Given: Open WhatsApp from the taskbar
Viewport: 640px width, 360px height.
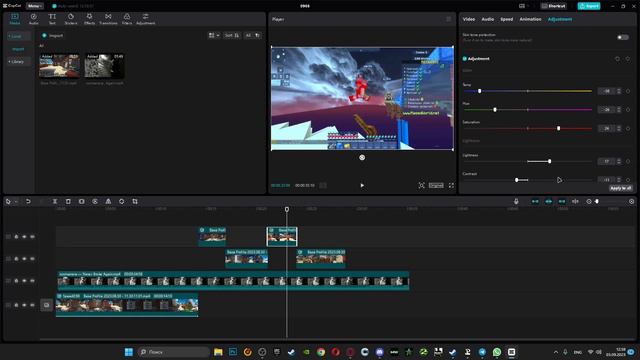Looking at the screenshot, I should (497, 352).
